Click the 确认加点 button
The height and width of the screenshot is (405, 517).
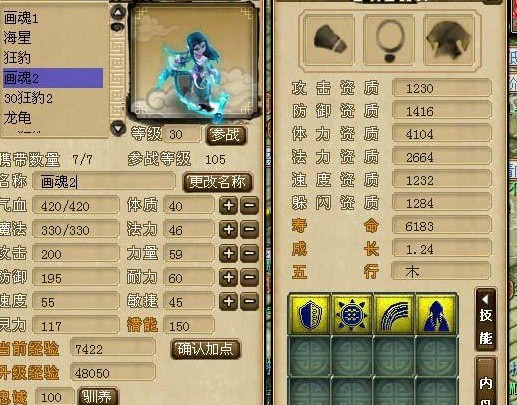pyautogui.click(x=205, y=349)
